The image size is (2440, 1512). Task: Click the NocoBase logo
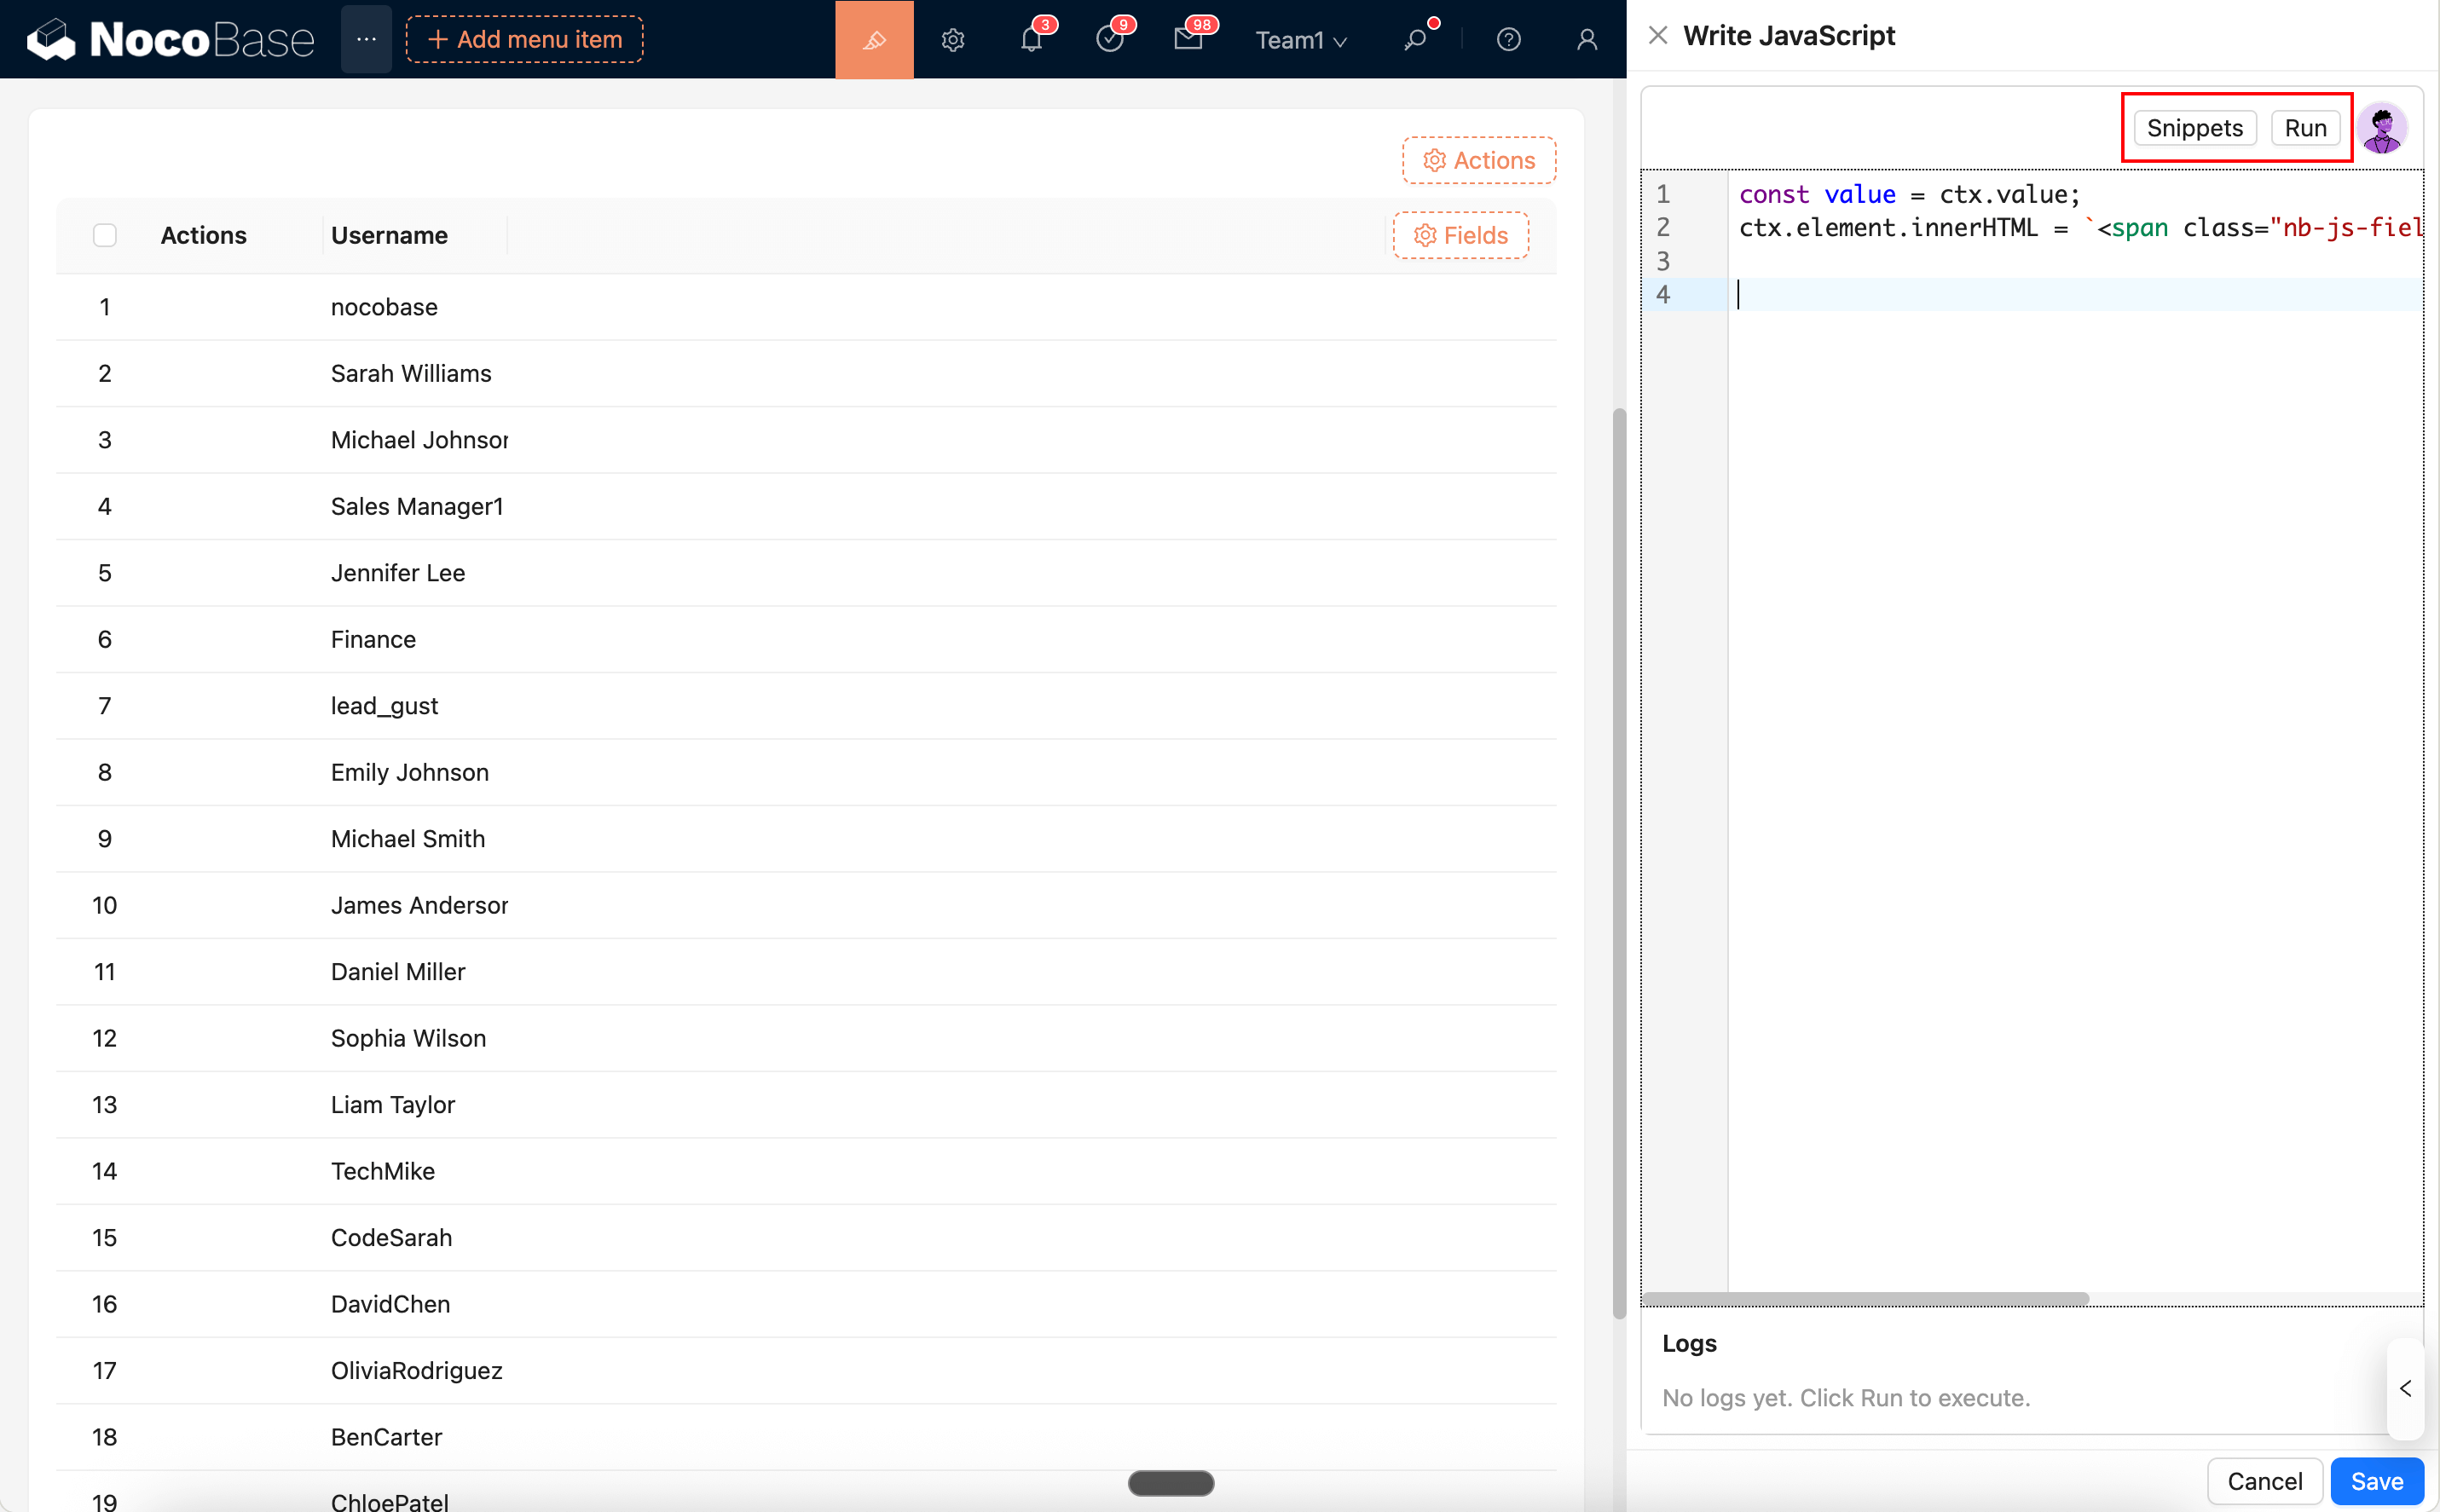pos(168,39)
